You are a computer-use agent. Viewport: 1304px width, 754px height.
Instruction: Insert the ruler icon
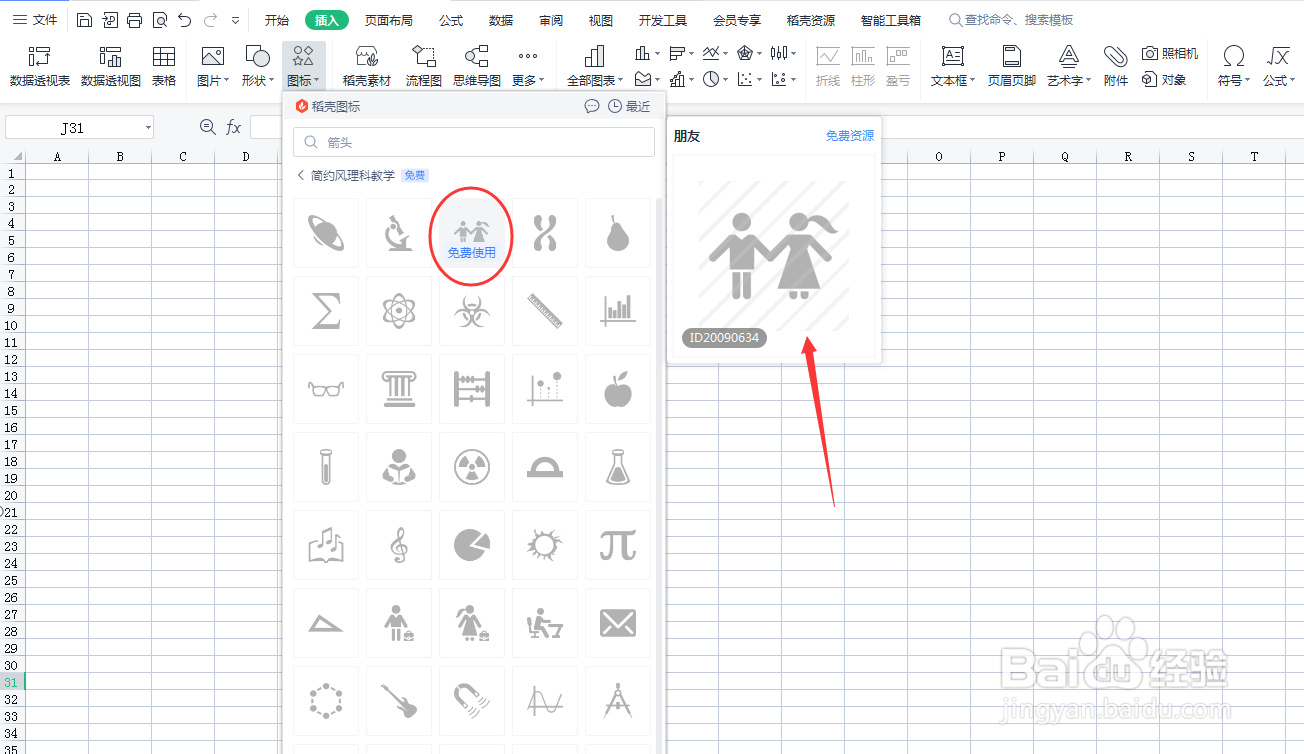(x=545, y=311)
